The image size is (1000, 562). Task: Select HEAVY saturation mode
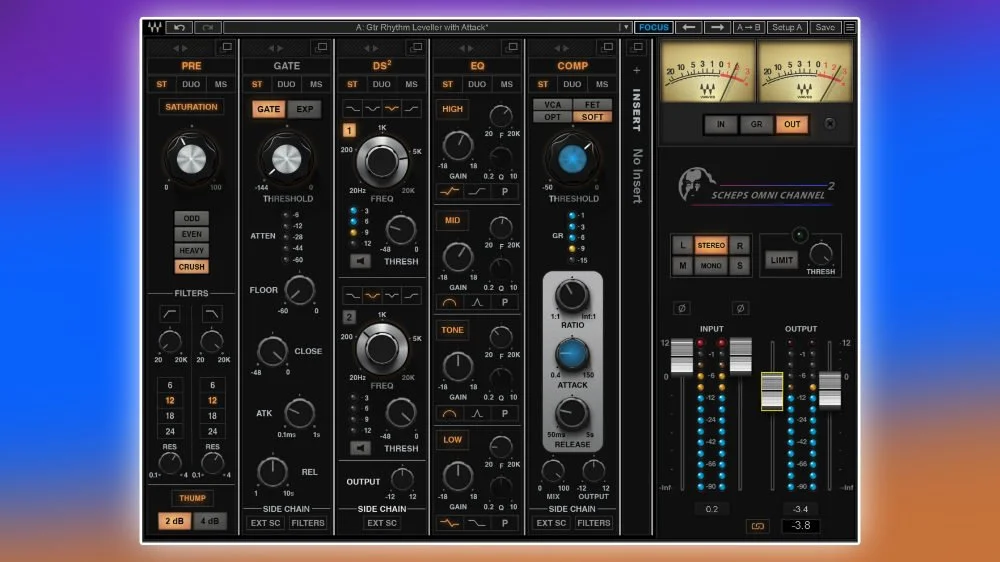pos(191,251)
